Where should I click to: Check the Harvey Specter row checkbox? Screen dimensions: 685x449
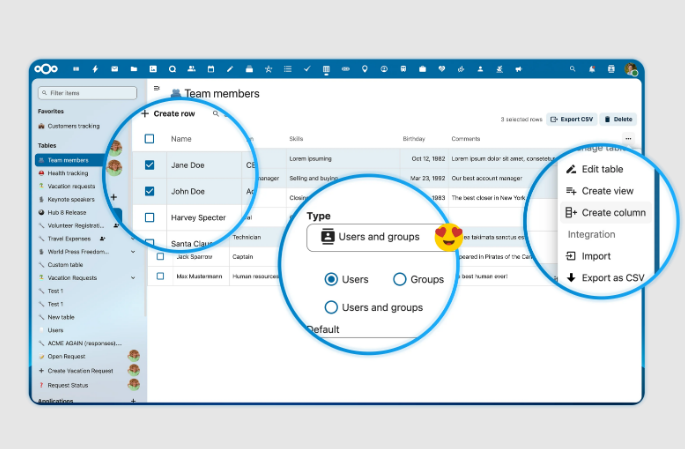point(149,218)
